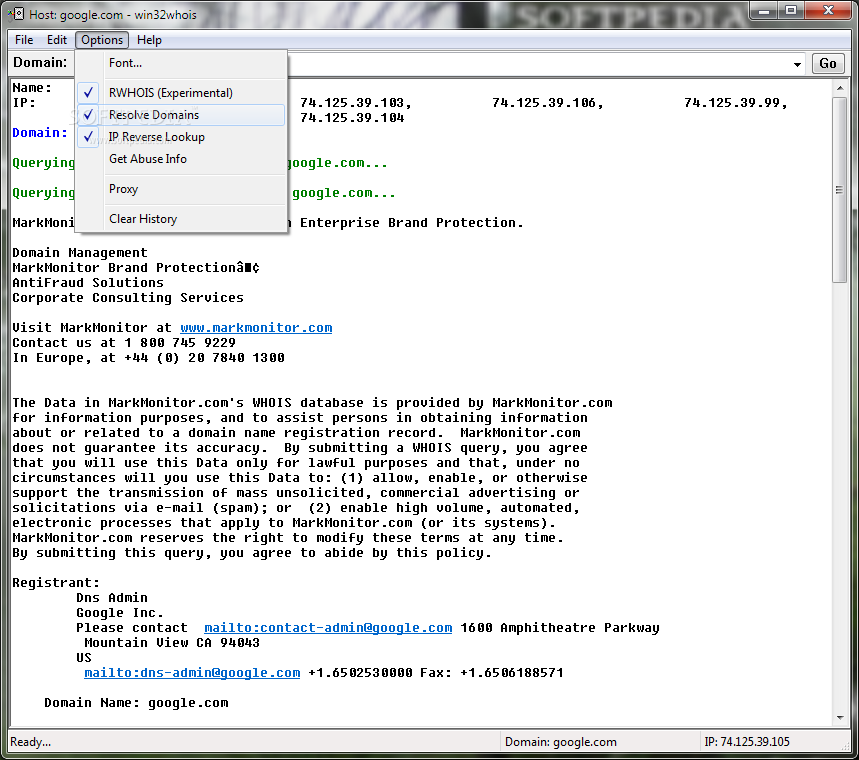Click the dns-admin@google.com mailto link
Screen dimensions: 859x760
pos(192,673)
